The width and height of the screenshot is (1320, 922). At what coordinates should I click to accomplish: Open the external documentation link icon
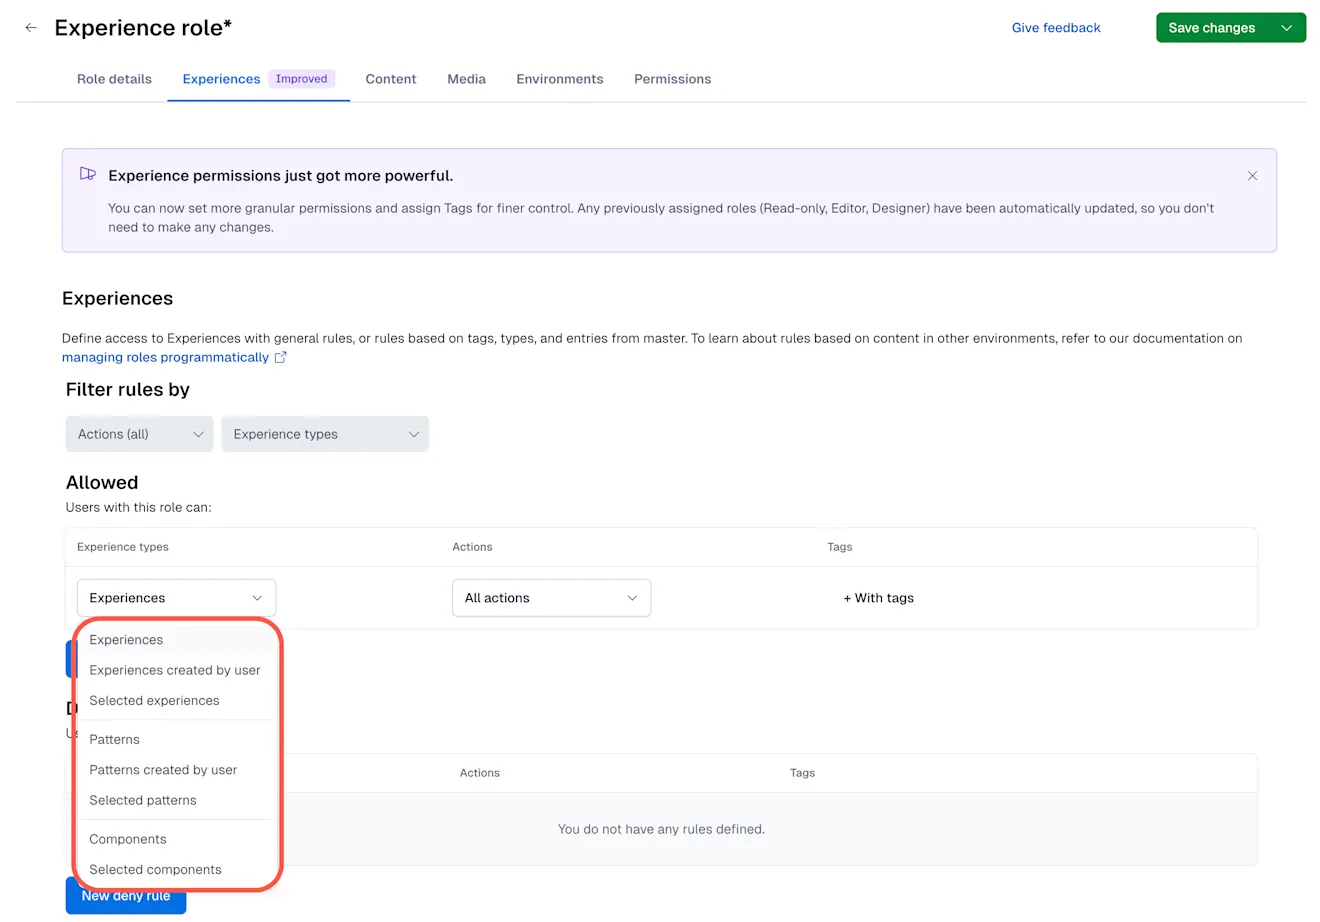tap(280, 357)
